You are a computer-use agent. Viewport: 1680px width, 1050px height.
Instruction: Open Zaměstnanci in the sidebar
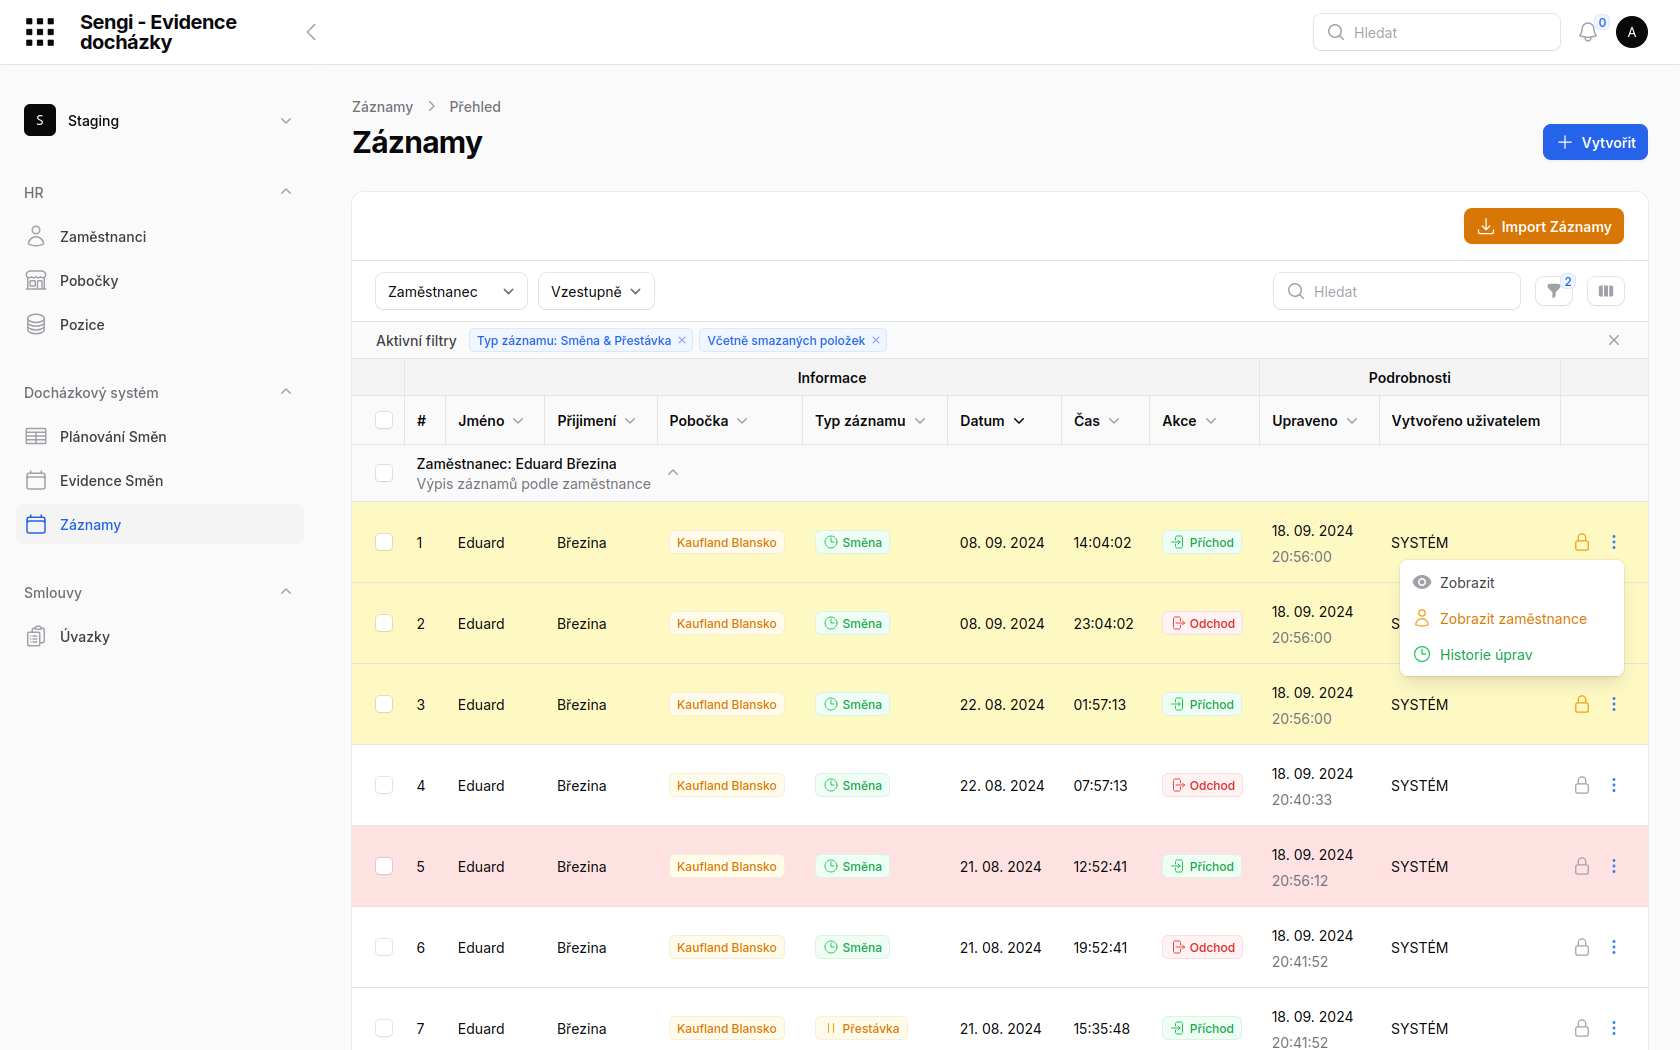160,236
